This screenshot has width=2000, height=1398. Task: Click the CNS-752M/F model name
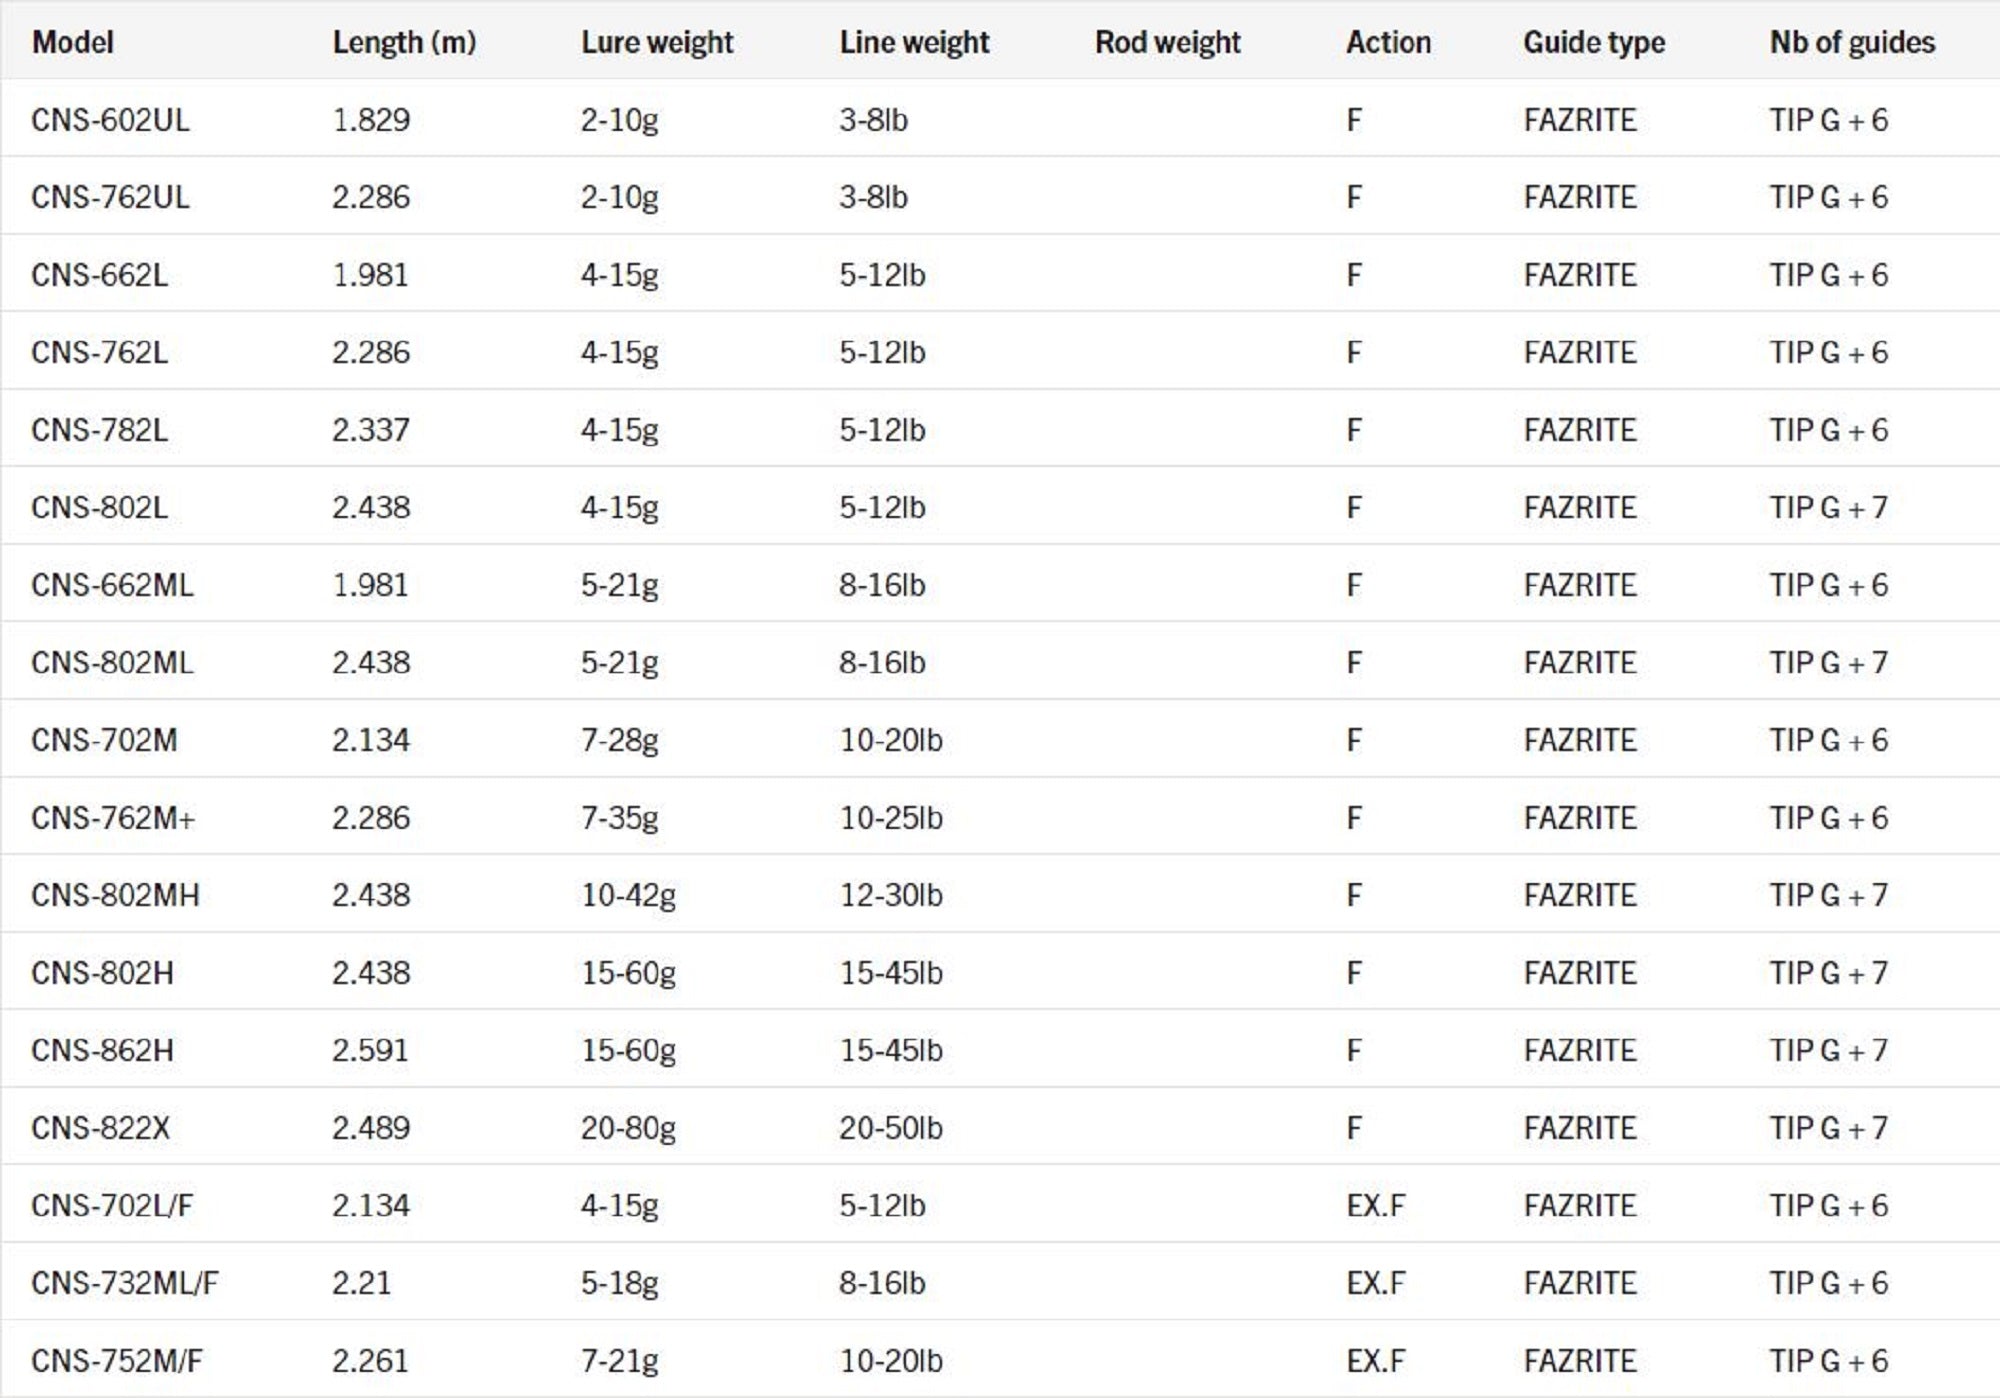(x=117, y=1361)
